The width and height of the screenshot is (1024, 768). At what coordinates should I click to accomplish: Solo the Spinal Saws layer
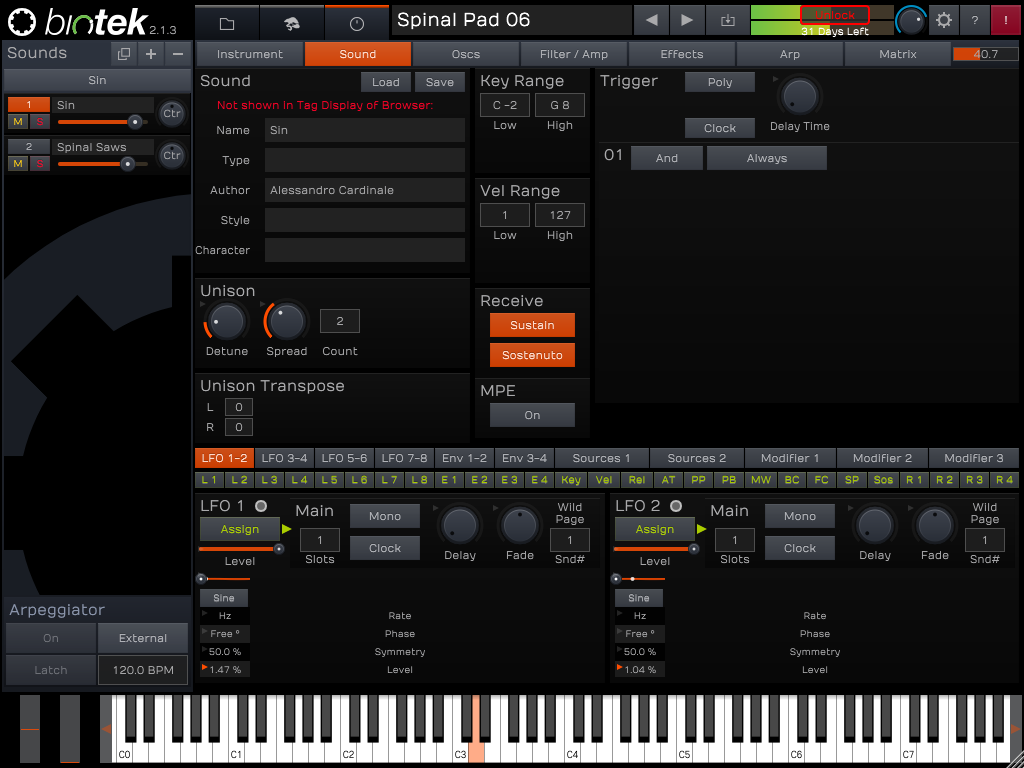click(x=39, y=164)
